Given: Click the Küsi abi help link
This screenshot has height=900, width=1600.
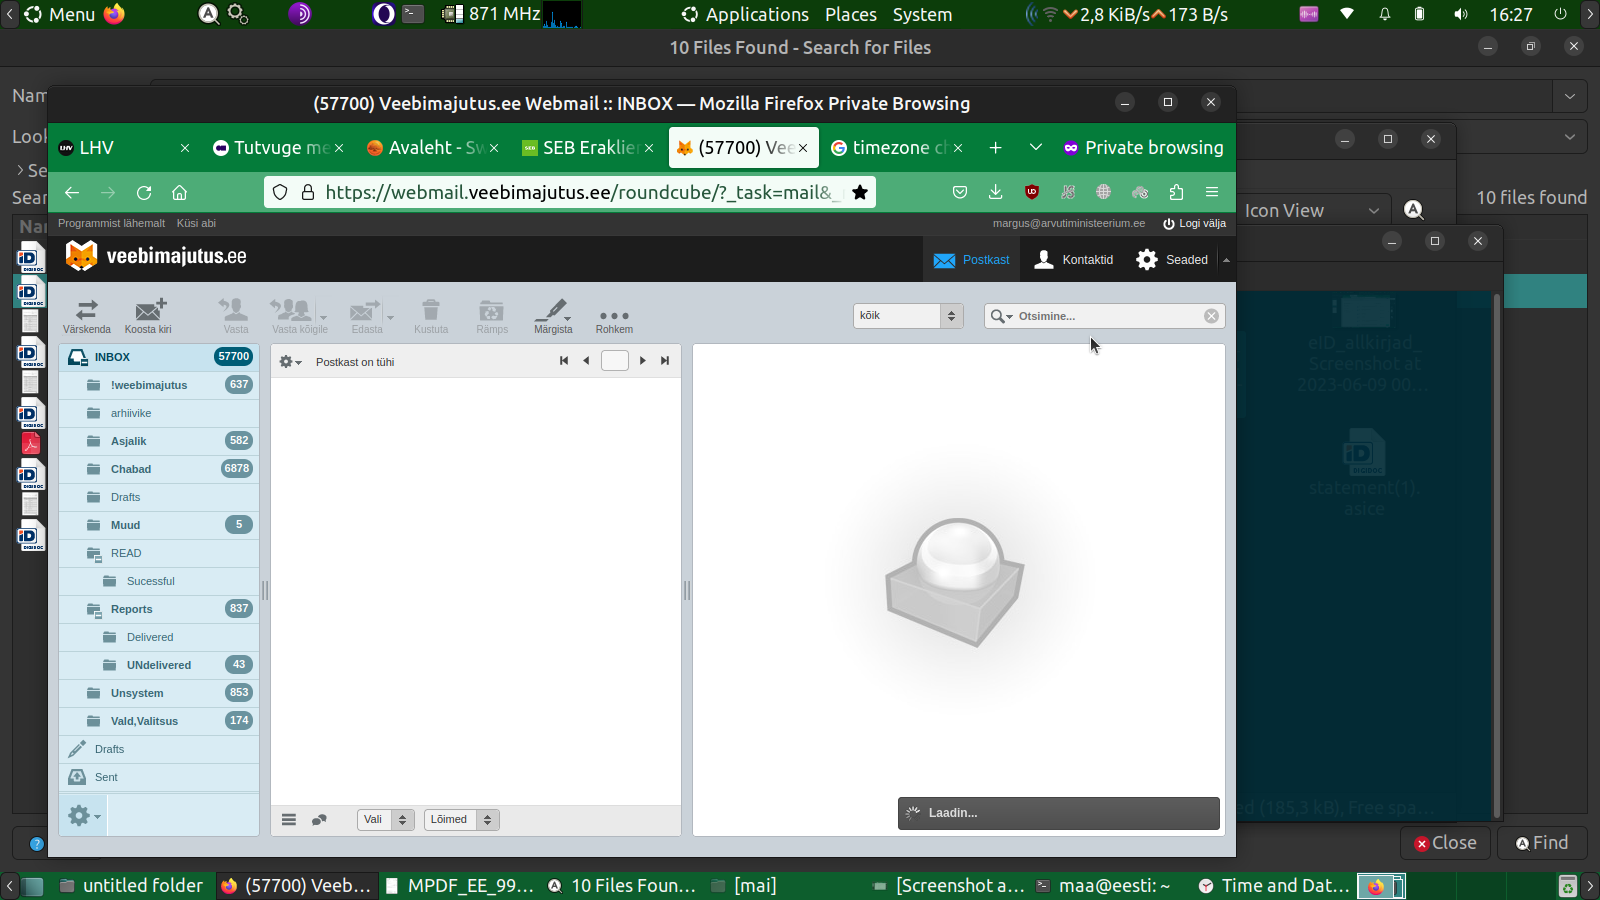Looking at the screenshot, I should (x=196, y=223).
